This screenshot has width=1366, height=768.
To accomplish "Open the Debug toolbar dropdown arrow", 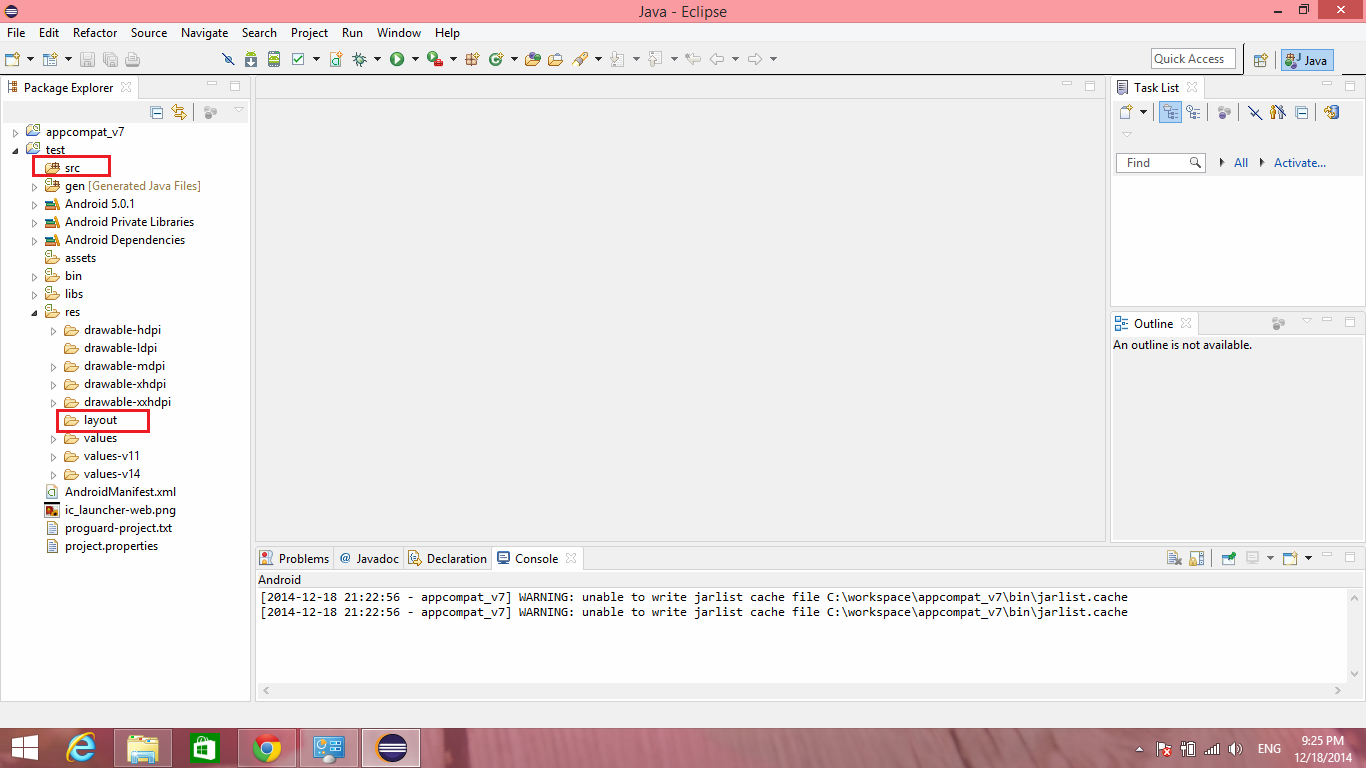I will coord(377,59).
